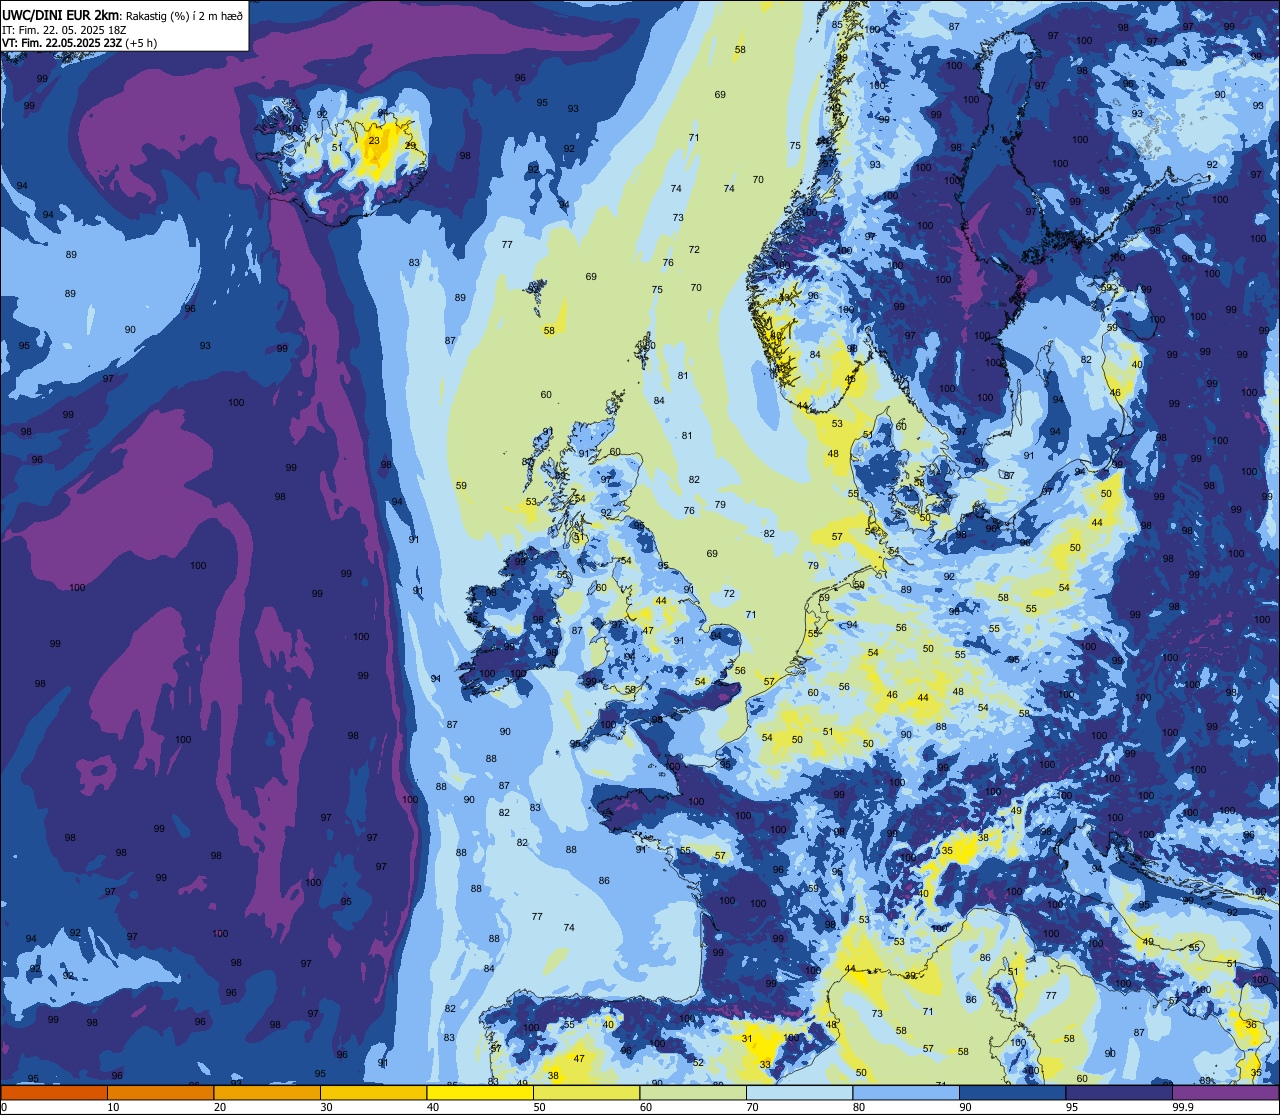Choose the purple legend swatch above 99.9
1280x1115 pixels.
1225,1093
